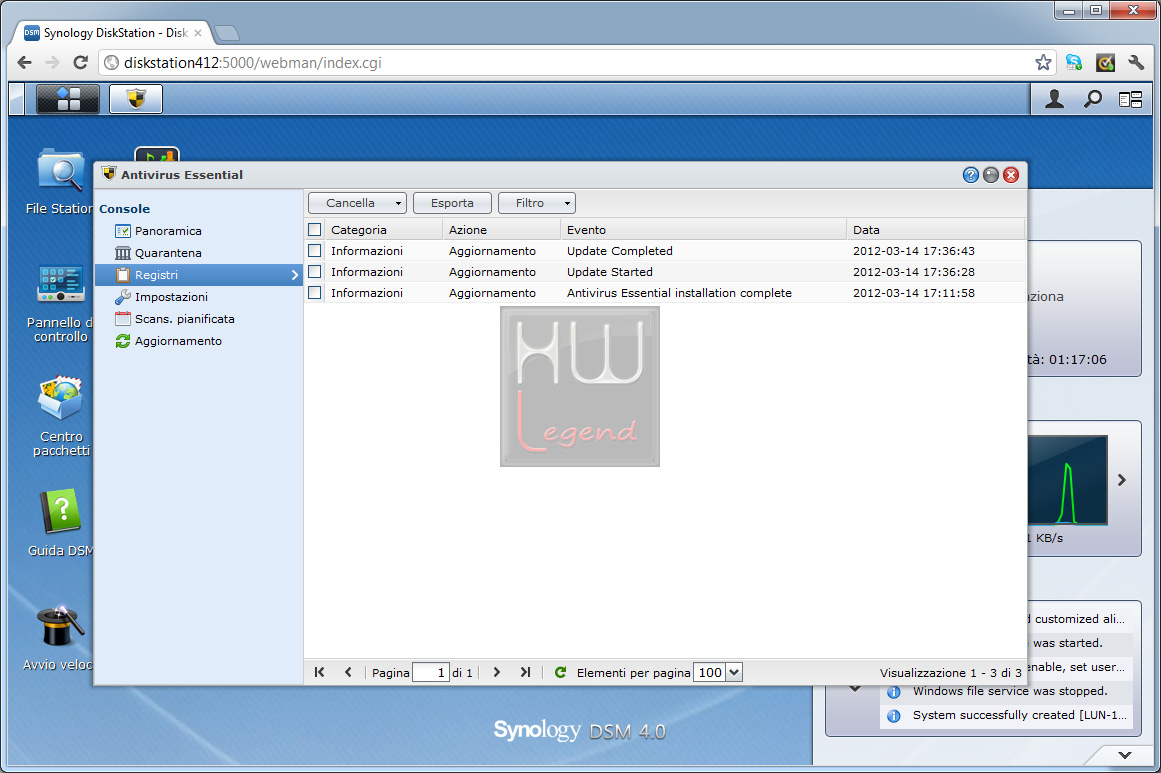Open the user options icon

tap(1054, 98)
